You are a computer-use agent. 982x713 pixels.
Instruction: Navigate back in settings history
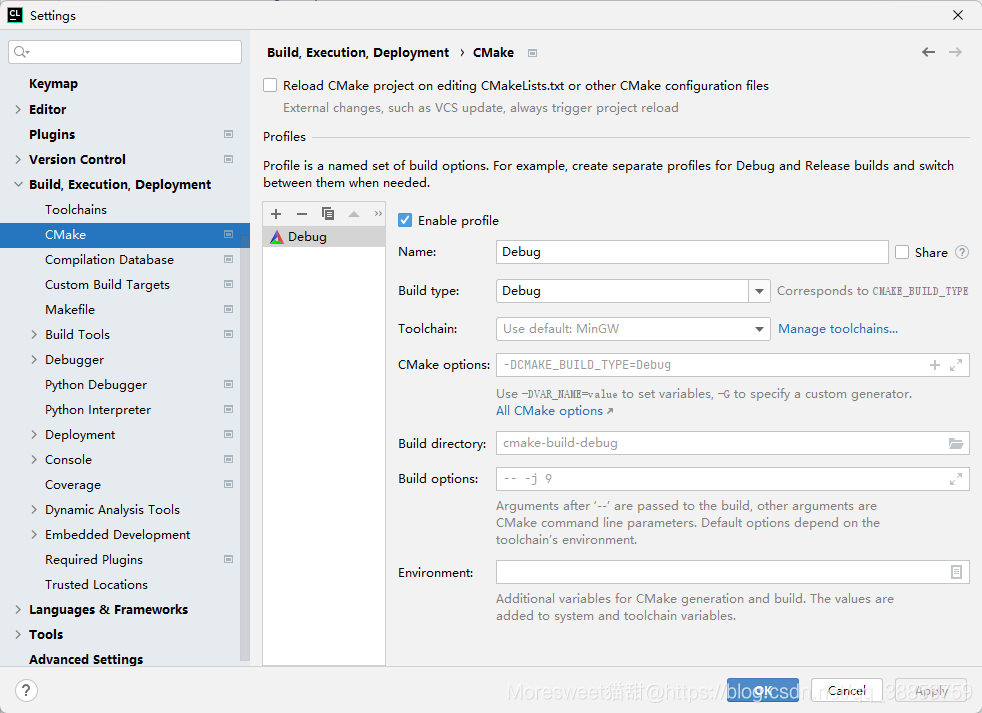pos(928,52)
